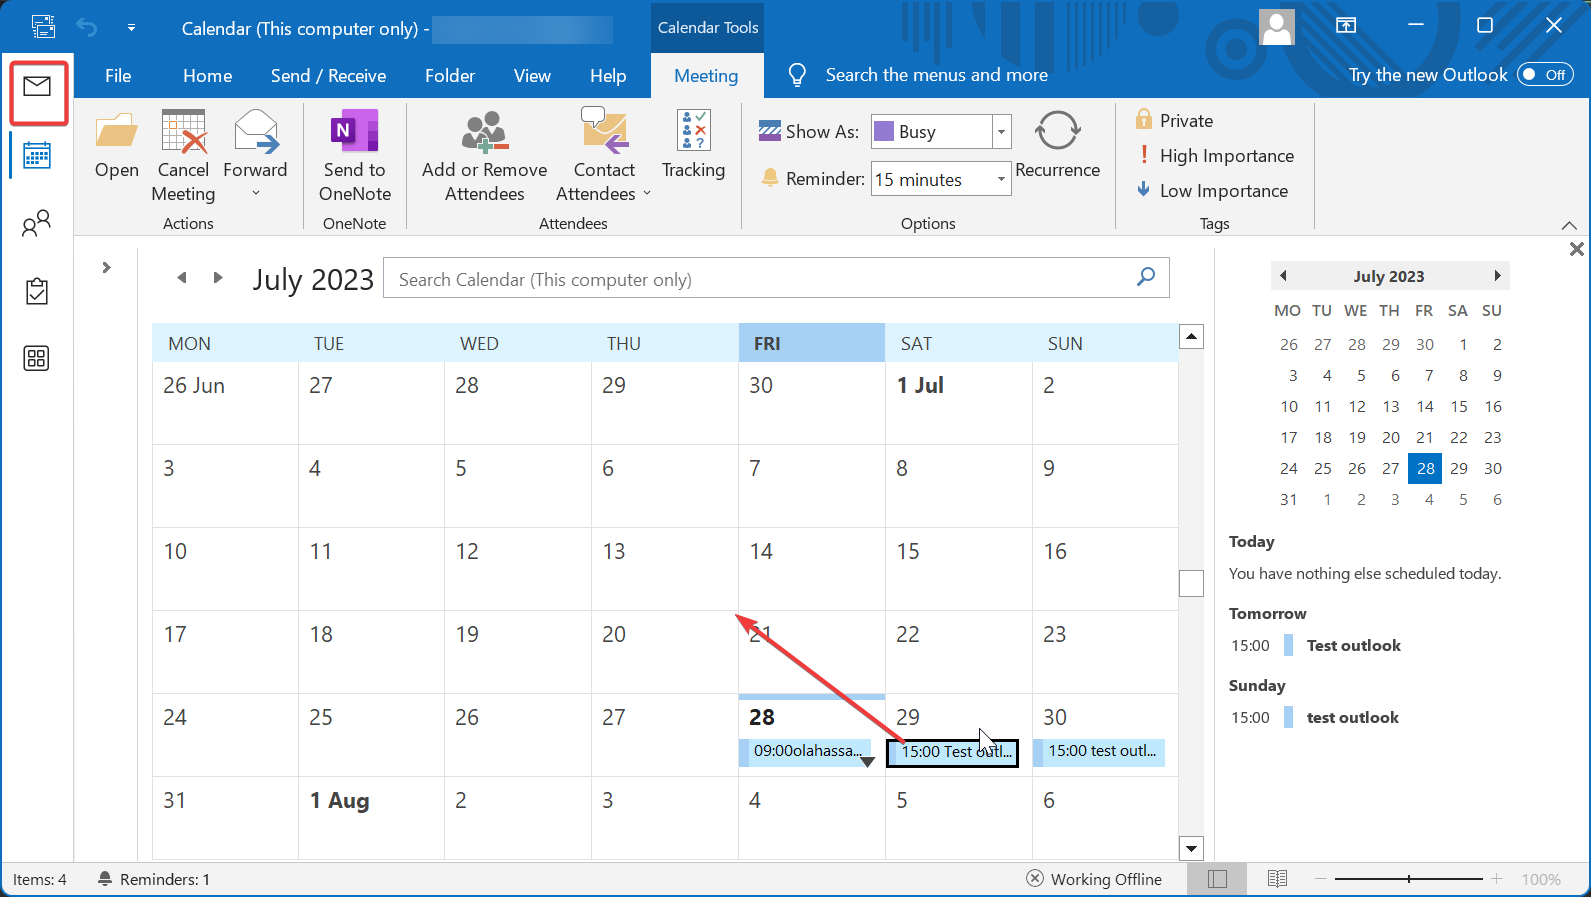Switch to Normal view in status bar
1591x897 pixels.
[x=1217, y=879]
